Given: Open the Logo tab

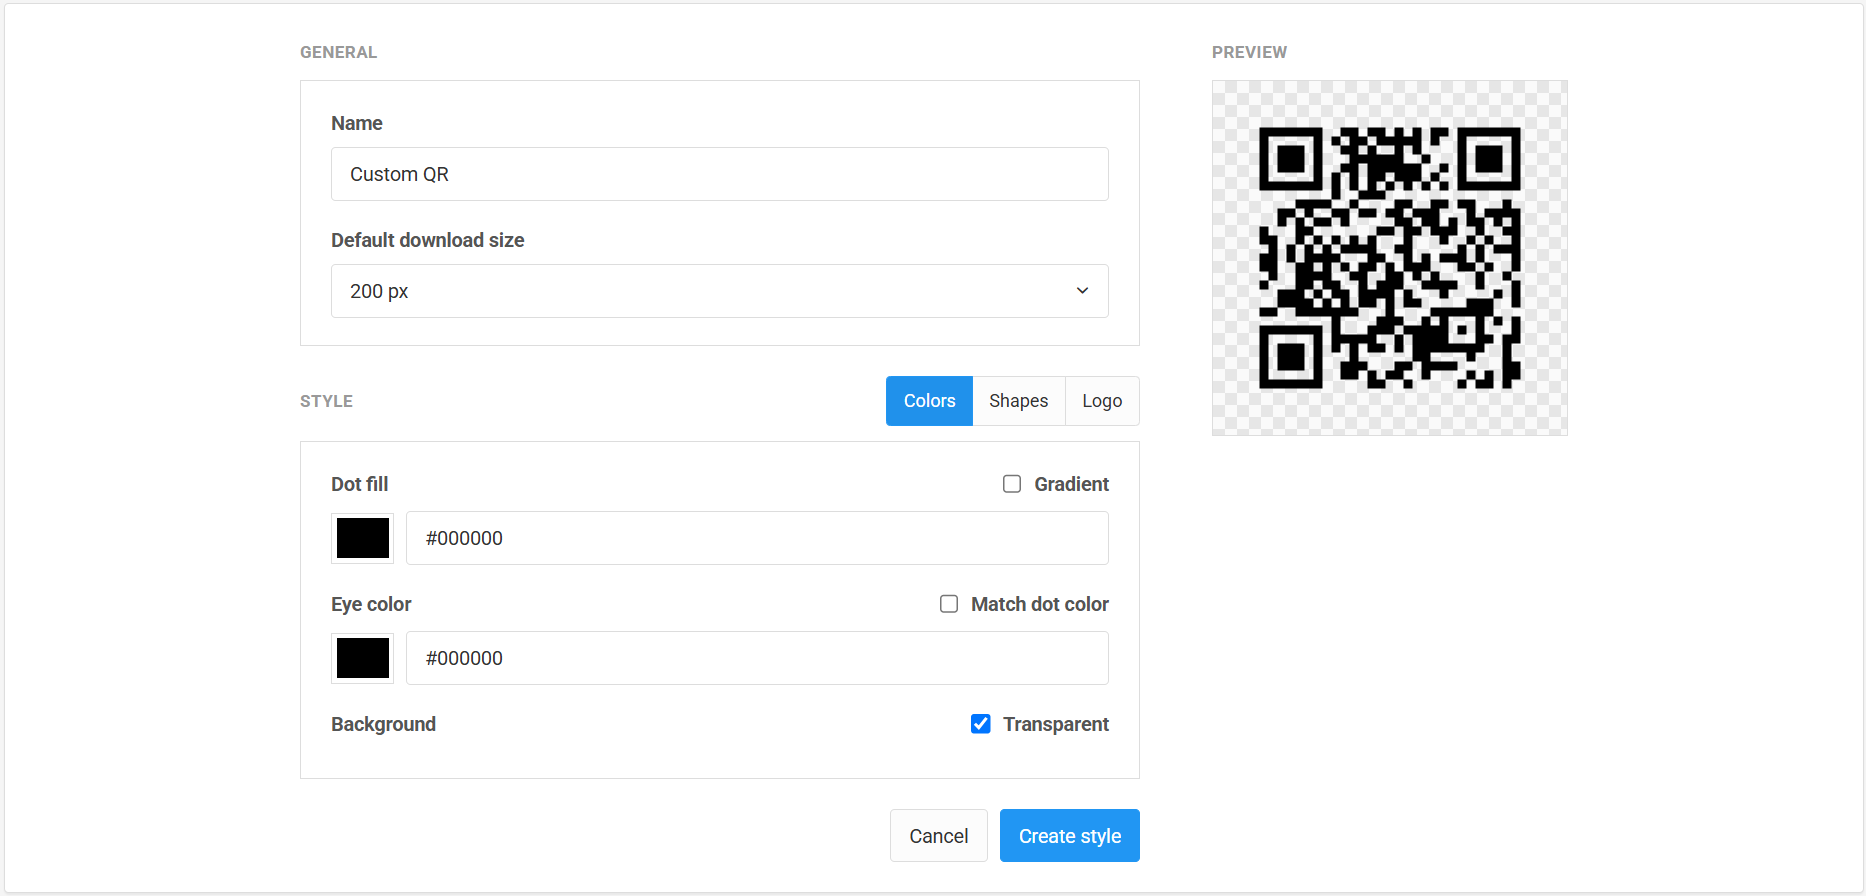Looking at the screenshot, I should 1102,401.
